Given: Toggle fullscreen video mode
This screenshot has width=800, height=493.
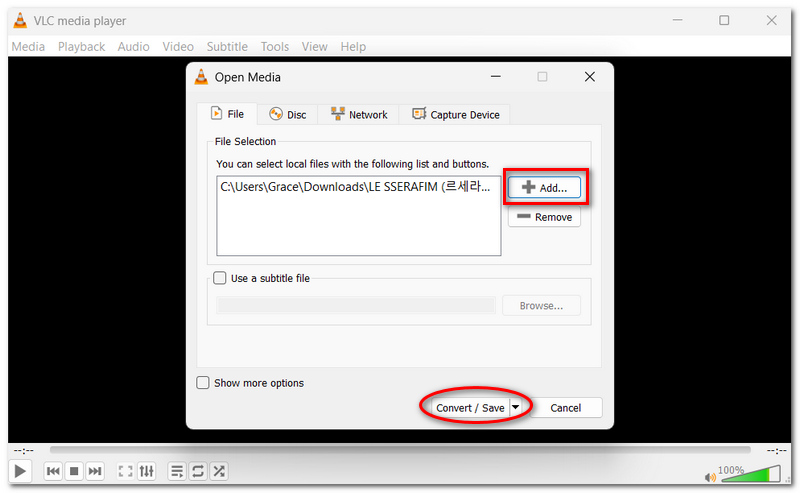Looking at the screenshot, I should pos(126,471).
